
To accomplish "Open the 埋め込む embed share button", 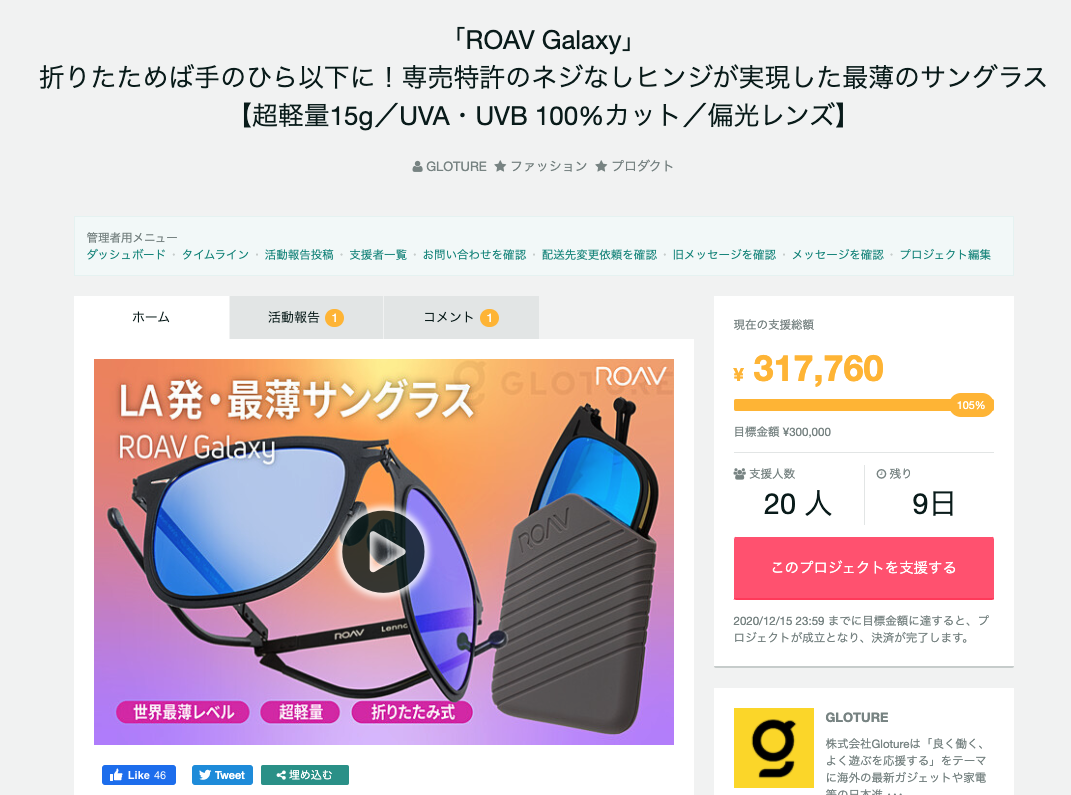I will click(305, 775).
